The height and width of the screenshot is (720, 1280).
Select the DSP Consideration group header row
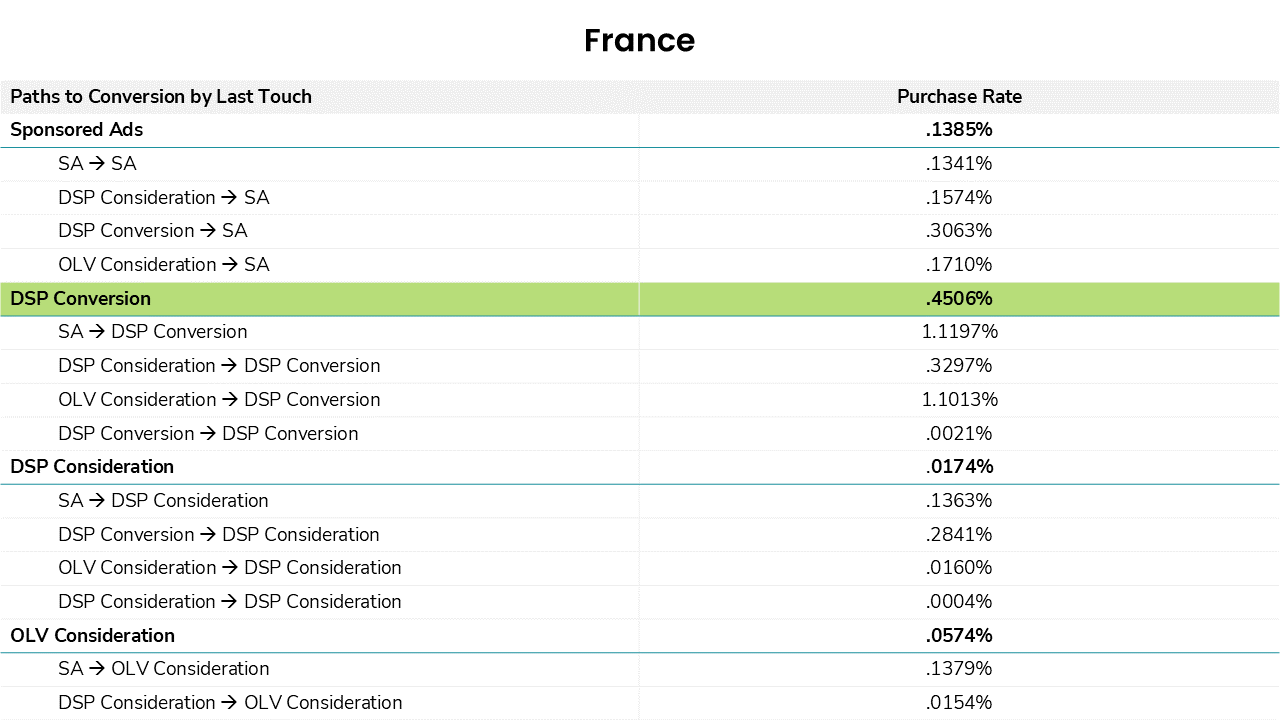coord(640,467)
